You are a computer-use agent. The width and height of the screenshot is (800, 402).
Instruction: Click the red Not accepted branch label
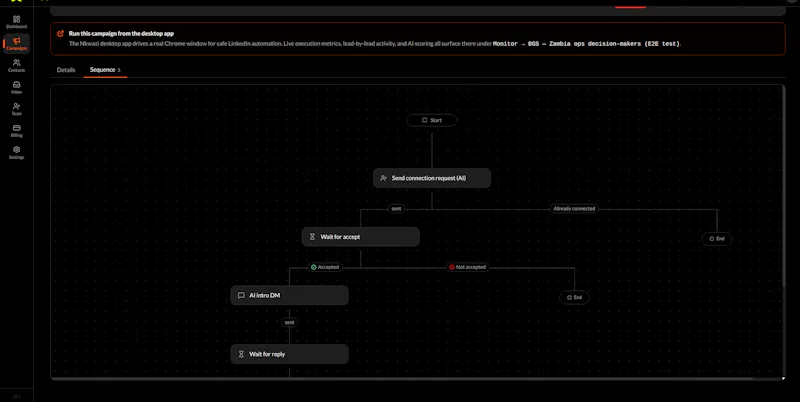(x=467, y=267)
